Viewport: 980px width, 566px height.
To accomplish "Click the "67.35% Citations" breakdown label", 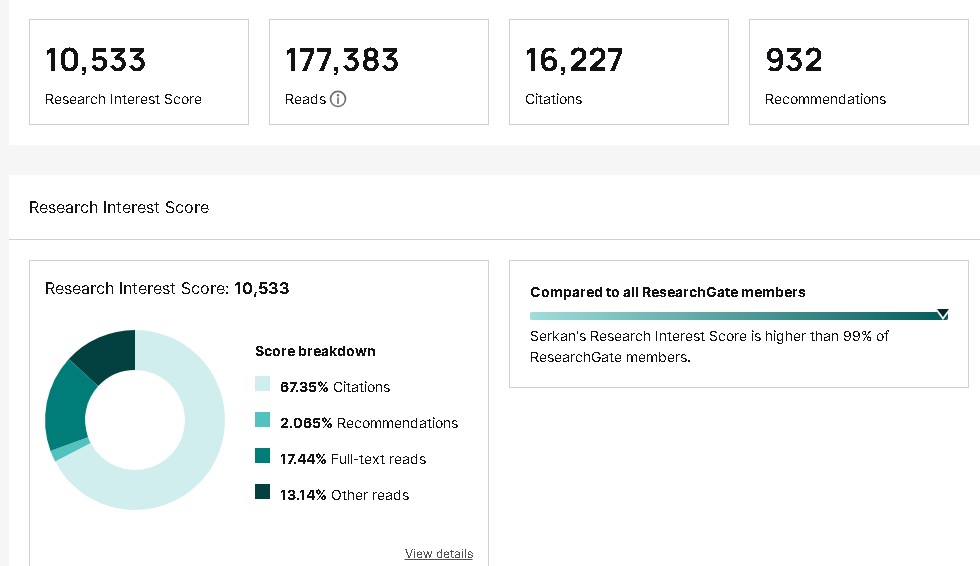I will tap(335, 387).
